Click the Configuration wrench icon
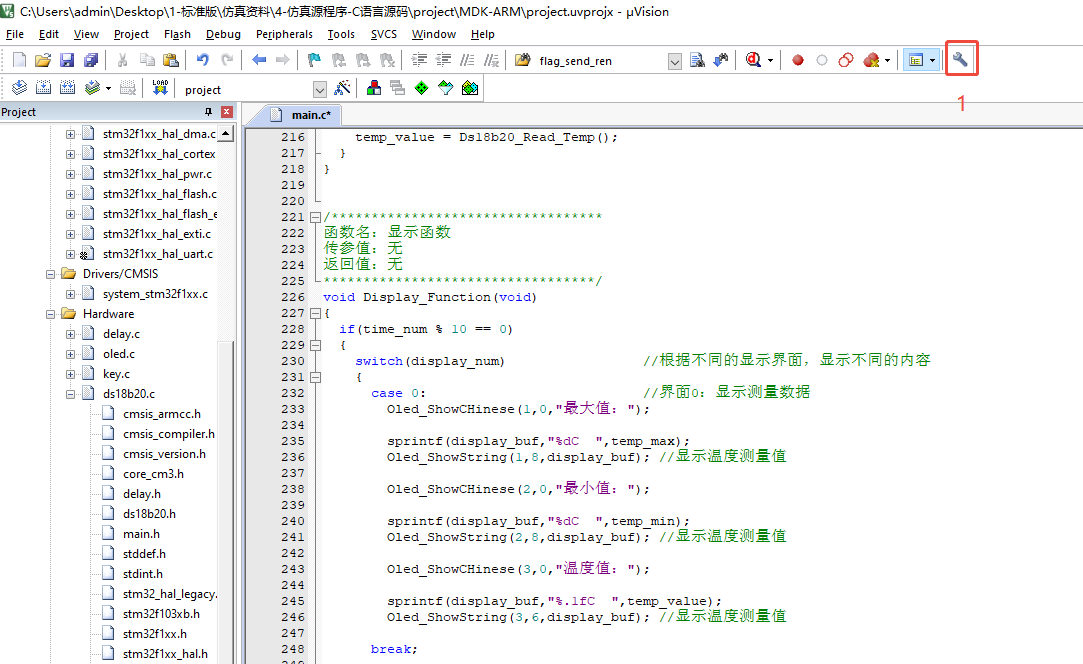The image size is (1083, 664). (x=960, y=60)
